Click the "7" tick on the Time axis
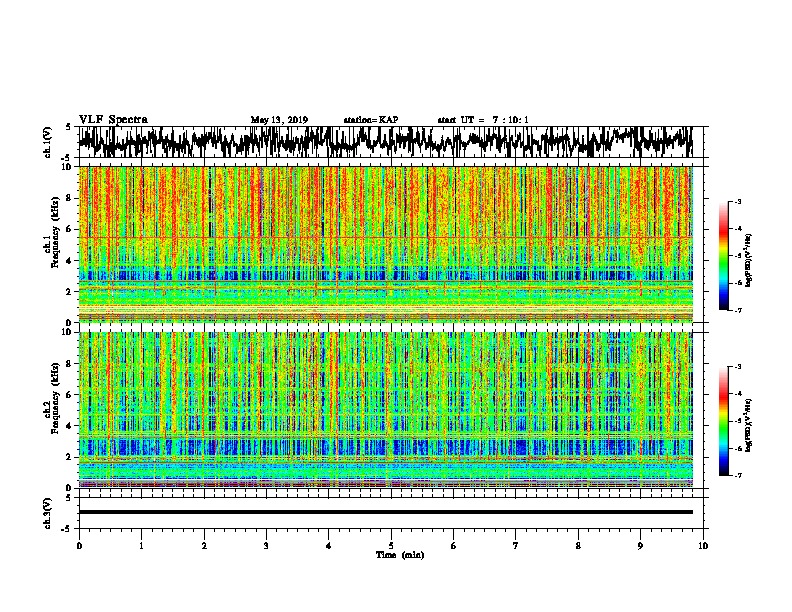 click(516, 546)
